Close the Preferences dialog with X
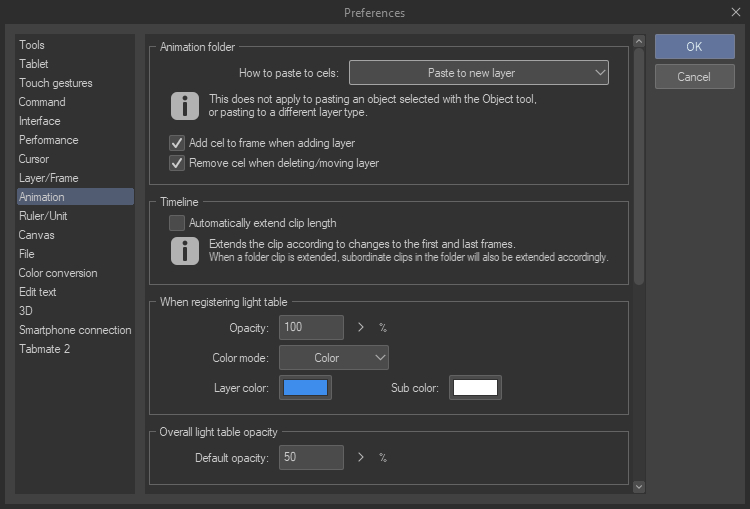 [735, 12]
